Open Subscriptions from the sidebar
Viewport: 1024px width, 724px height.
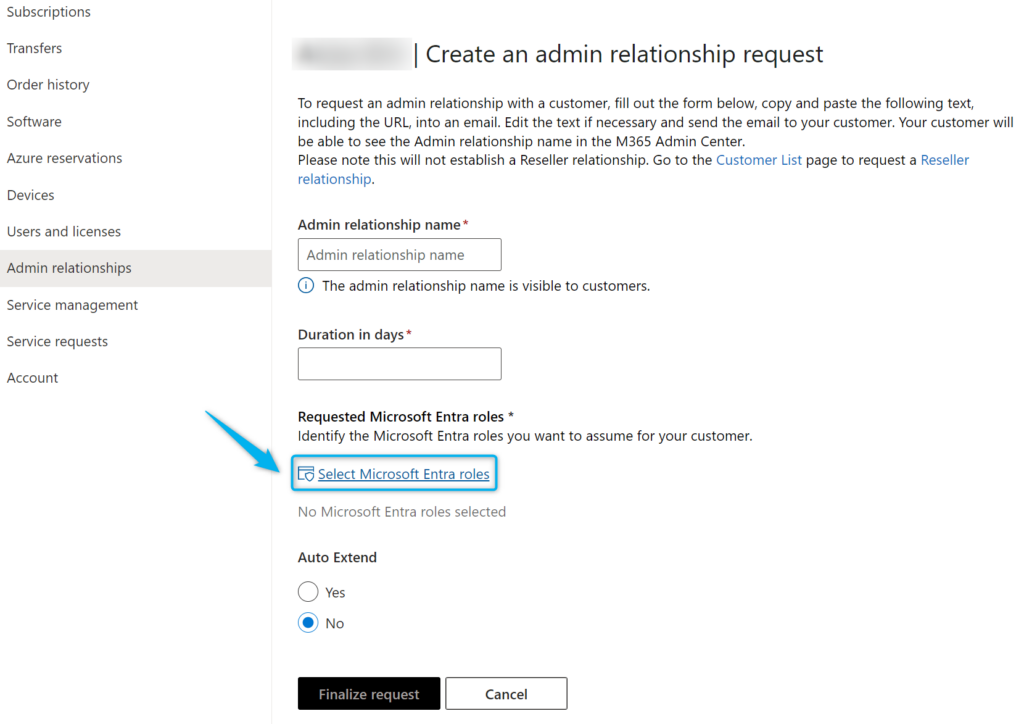point(48,11)
